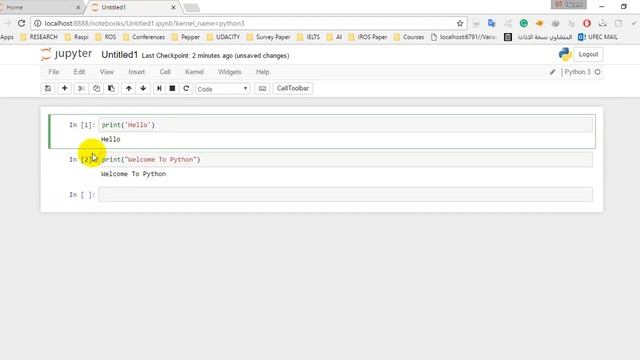The image size is (640, 360).
Task: Restart the kernel icon
Action: 186,89
